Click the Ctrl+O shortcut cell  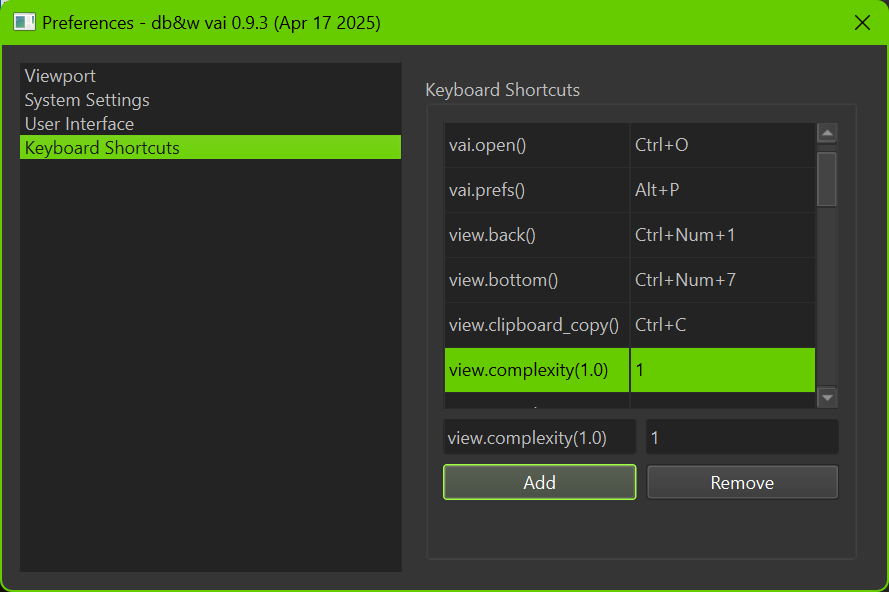[x=723, y=145]
